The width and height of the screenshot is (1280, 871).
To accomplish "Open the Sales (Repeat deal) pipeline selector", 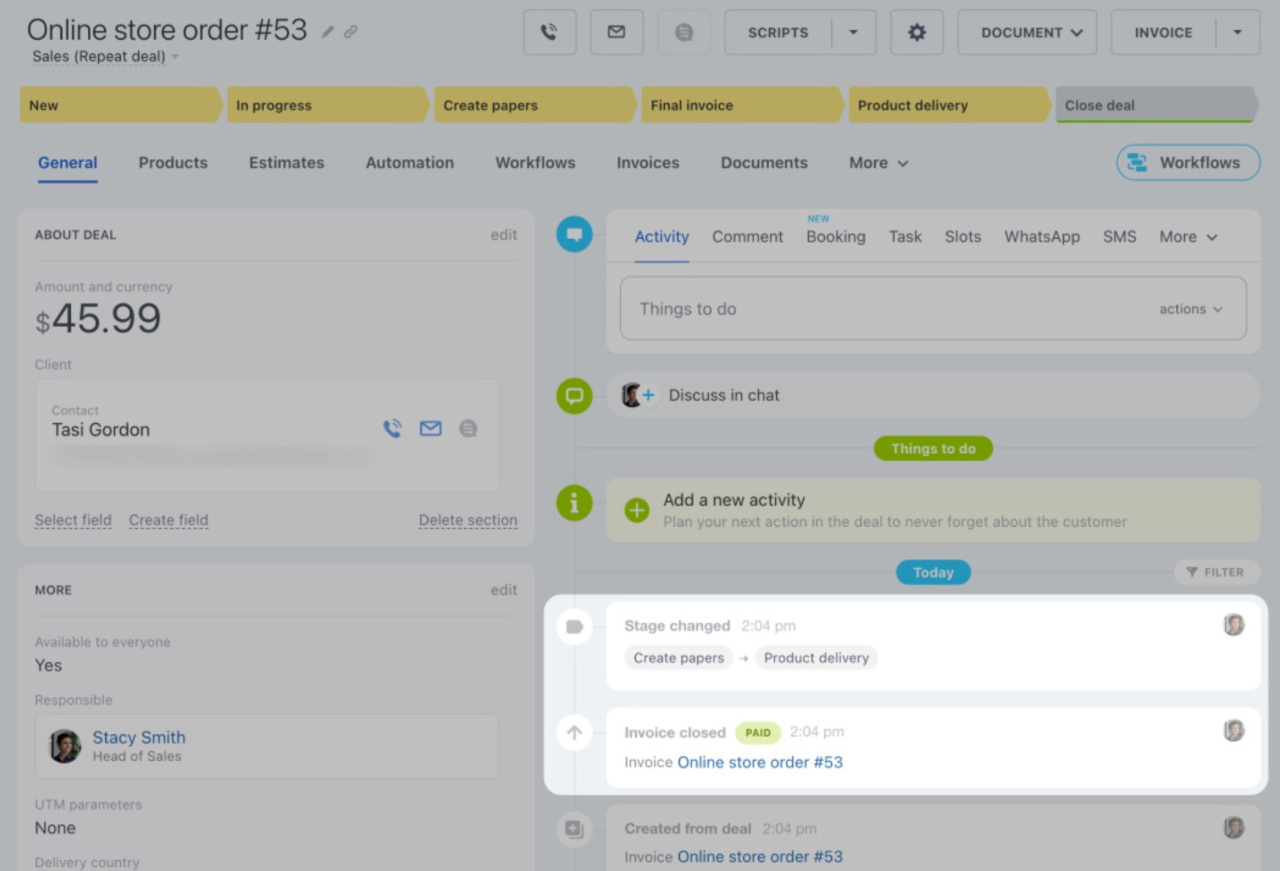I will (105, 57).
